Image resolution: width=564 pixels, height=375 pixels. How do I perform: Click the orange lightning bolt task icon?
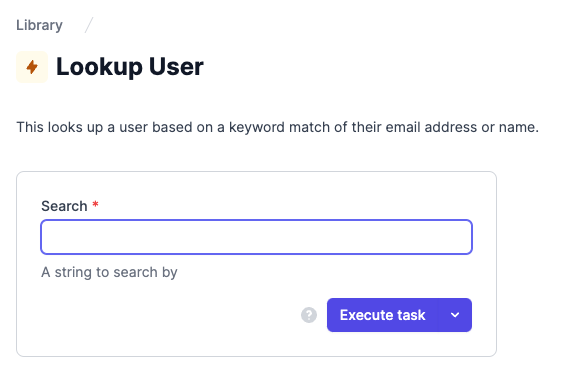pyautogui.click(x=32, y=67)
